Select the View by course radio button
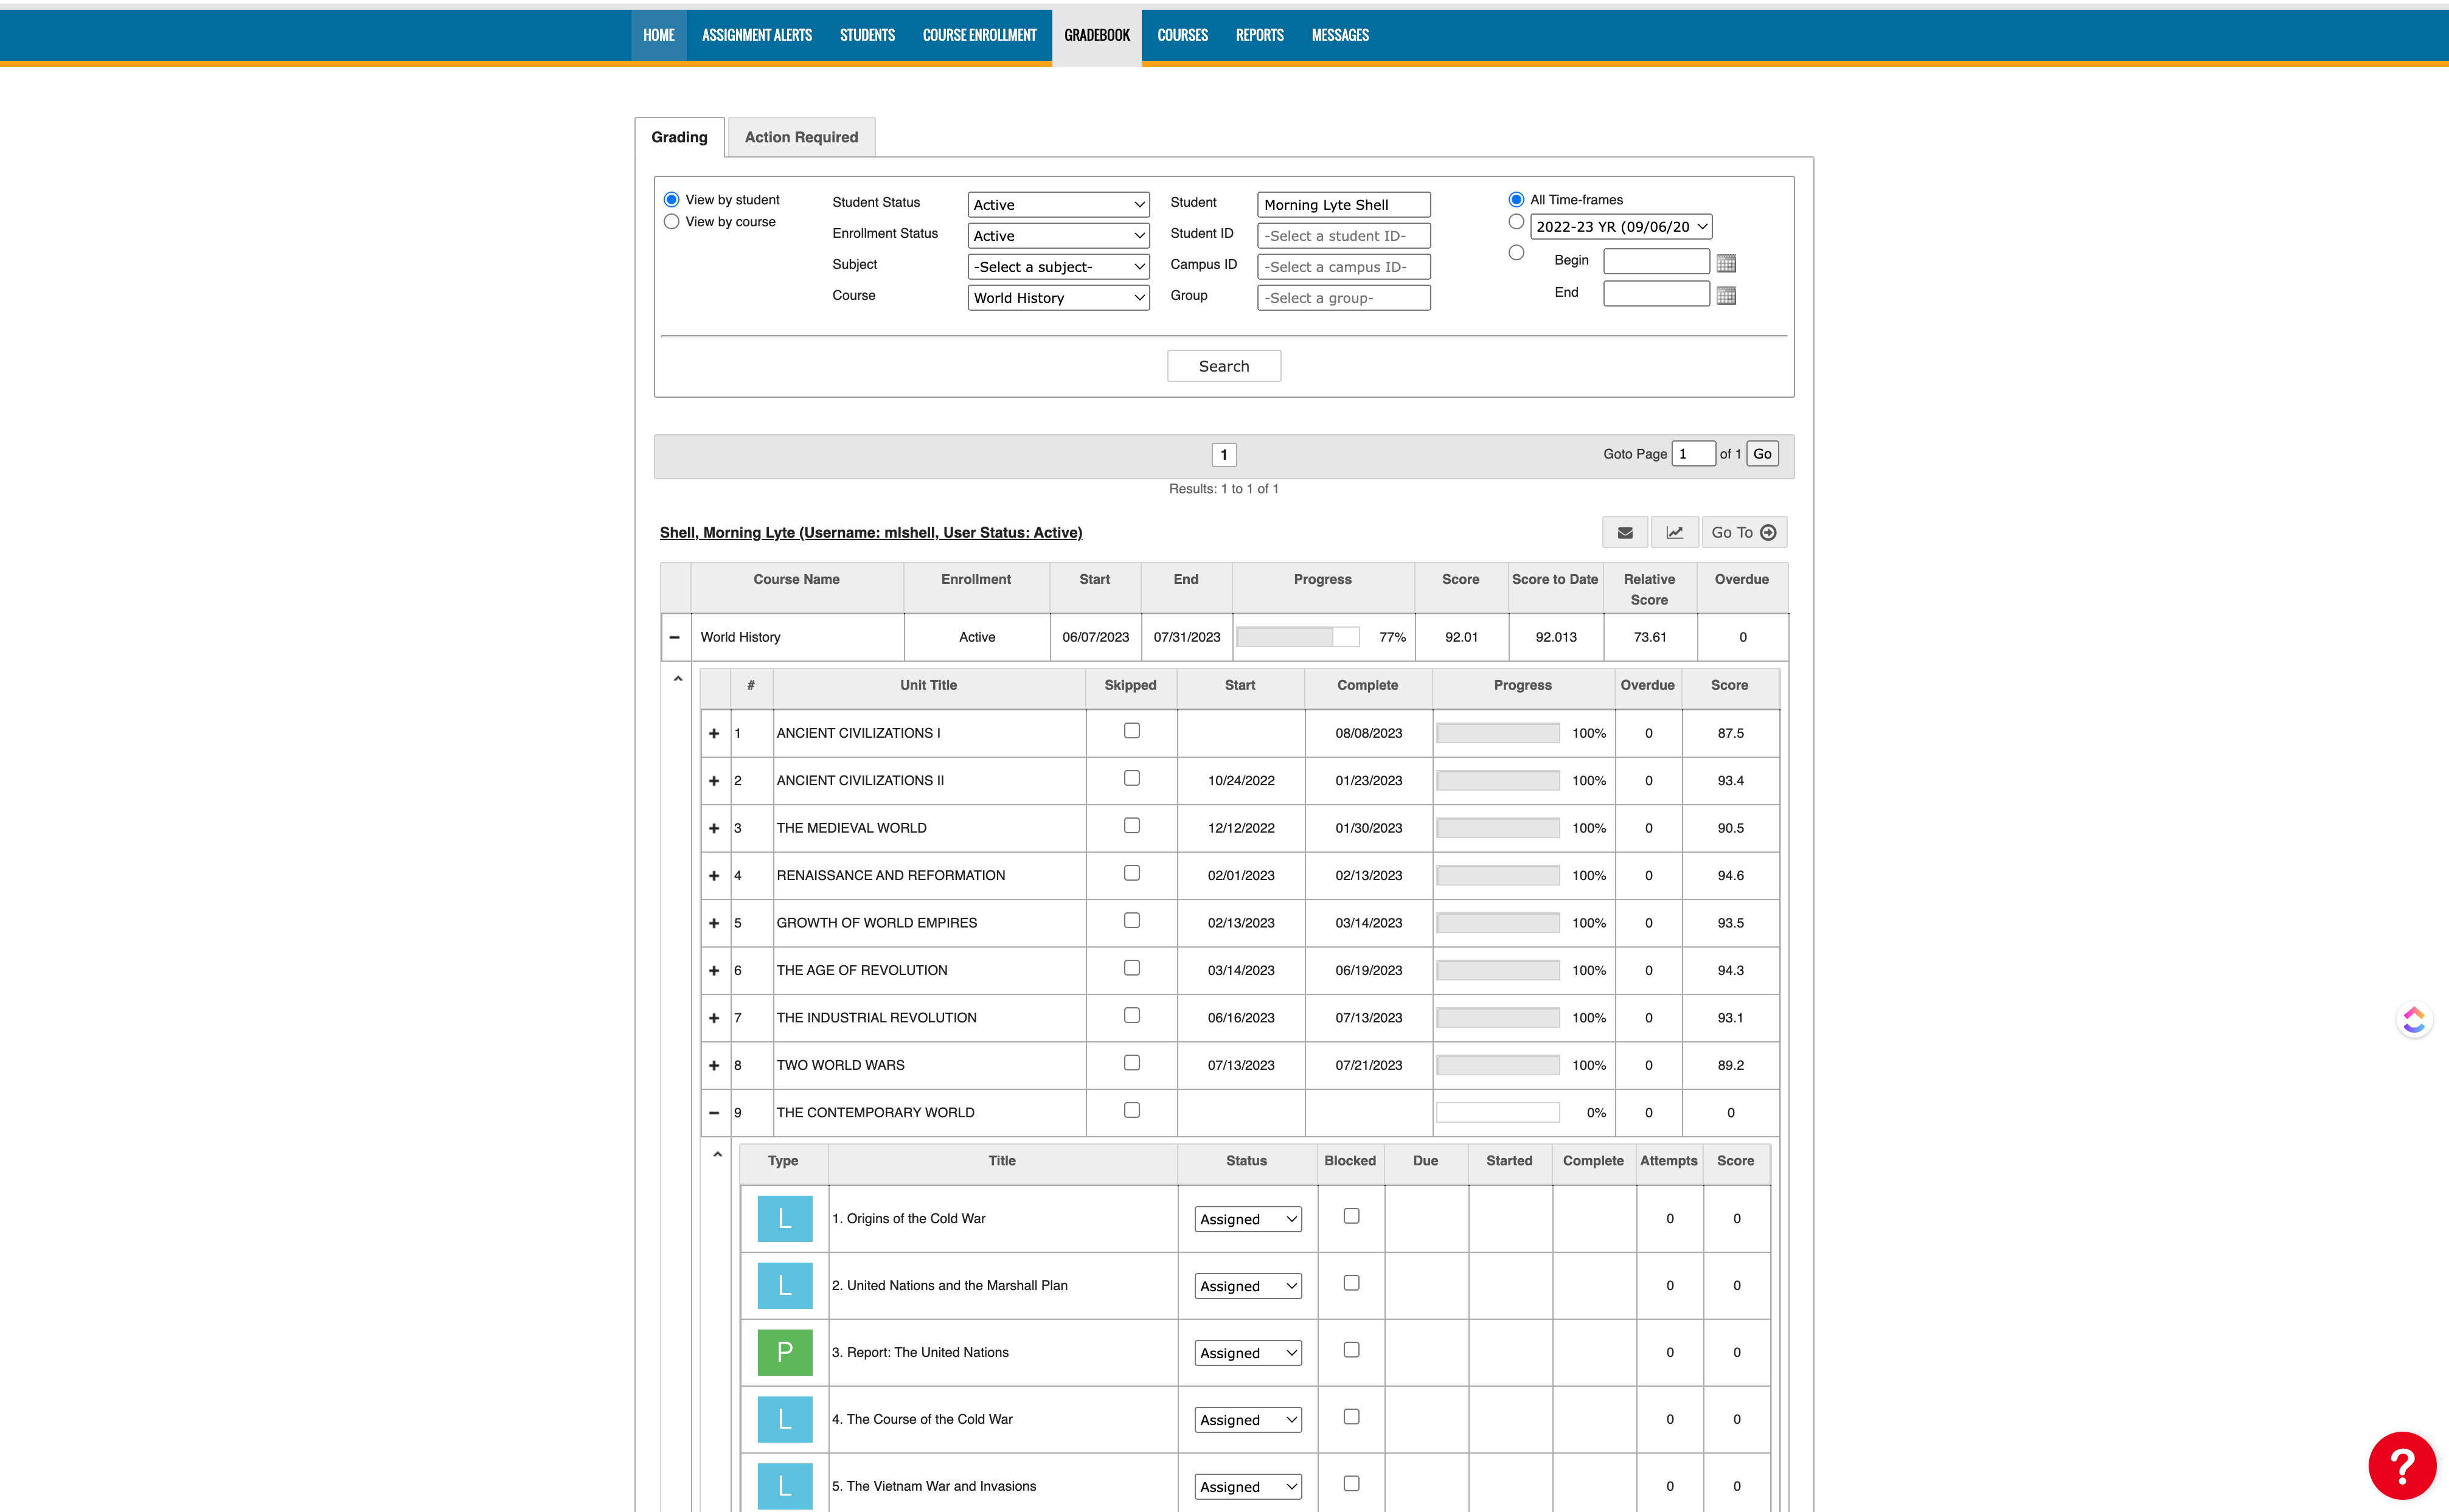The image size is (2449, 1512). pos(671,222)
